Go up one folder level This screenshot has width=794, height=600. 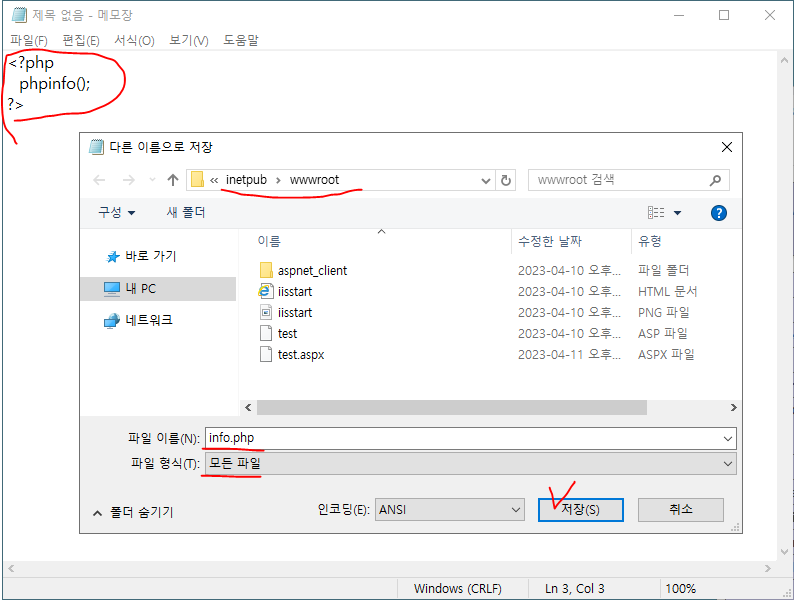pyautogui.click(x=173, y=180)
